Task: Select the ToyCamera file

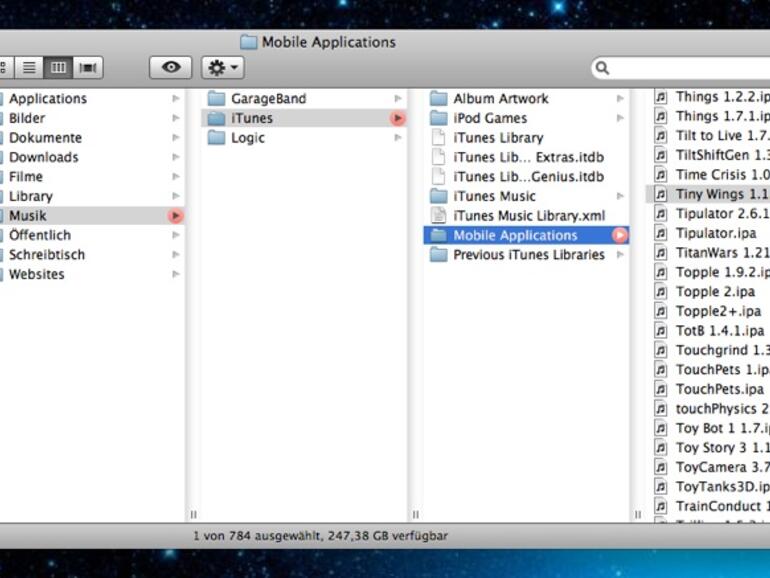Action: tap(708, 467)
